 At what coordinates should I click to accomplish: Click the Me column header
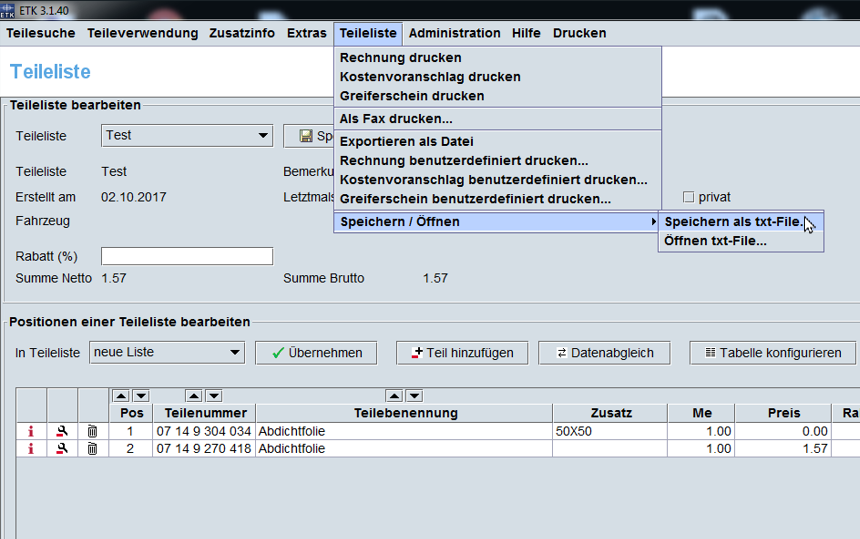[x=701, y=413]
